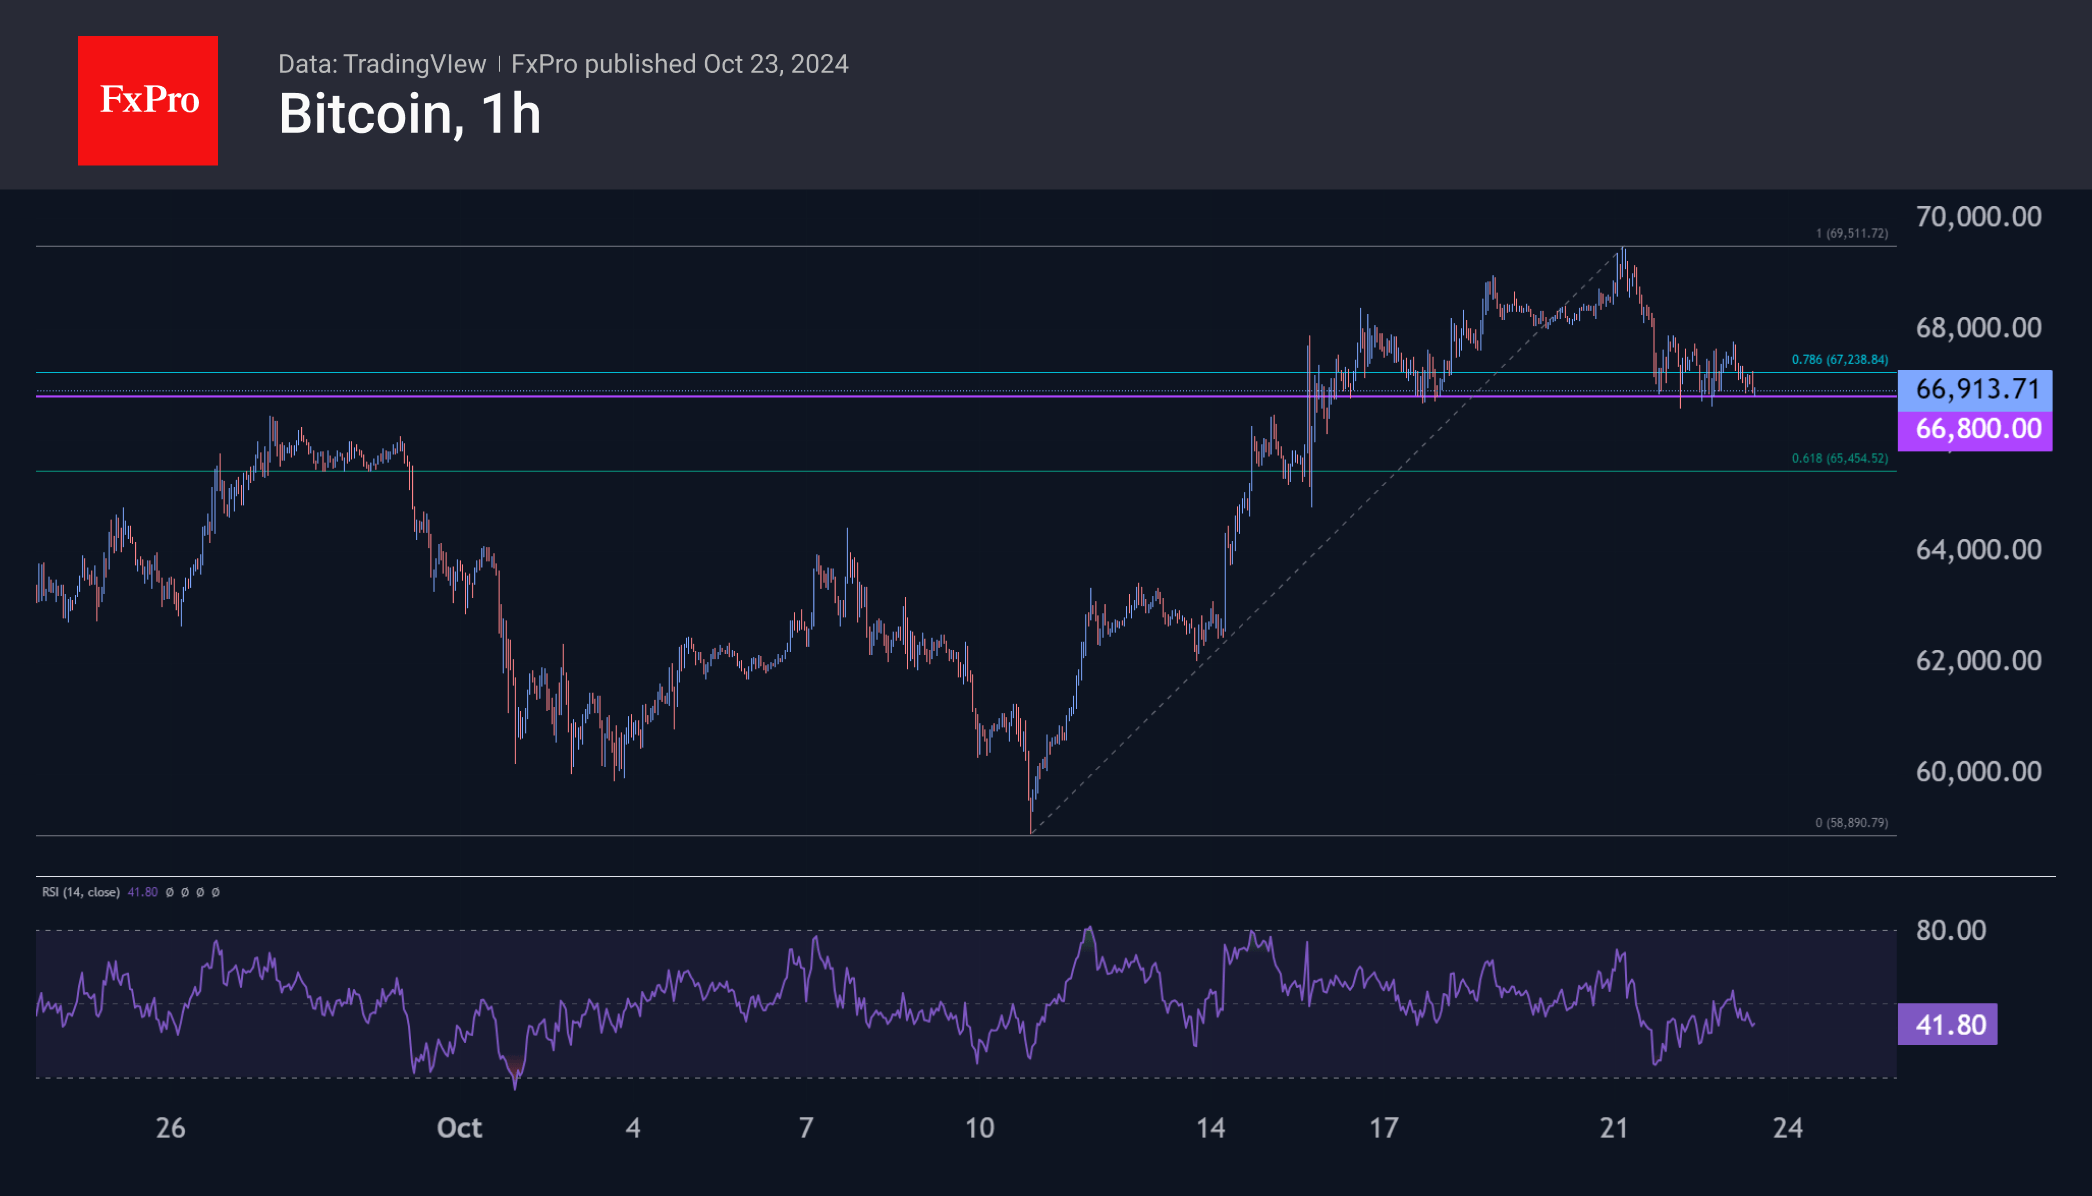Click the 70,000.00 price axis label
Image resolution: width=2092 pixels, height=1196 pixels.
(1978, 217)
